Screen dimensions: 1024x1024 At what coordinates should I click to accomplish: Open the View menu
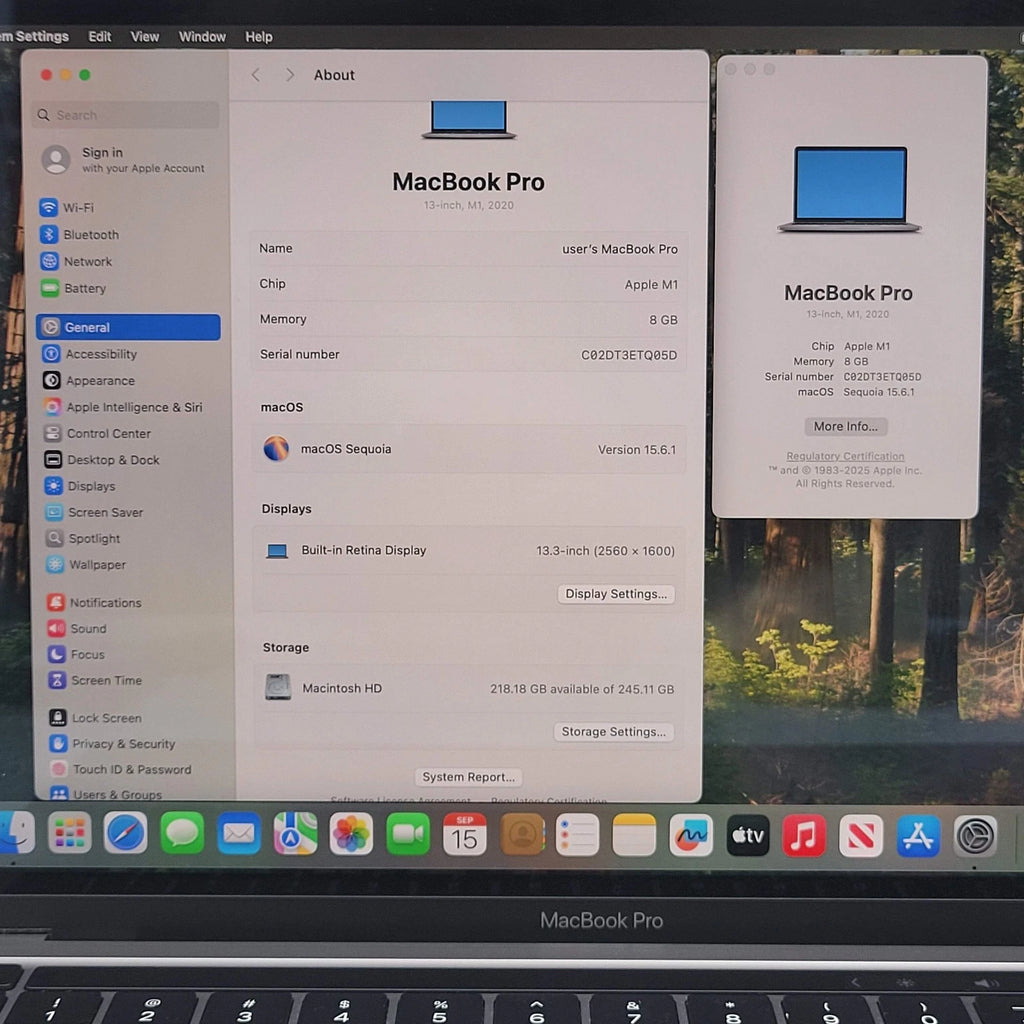pos(145,37)
